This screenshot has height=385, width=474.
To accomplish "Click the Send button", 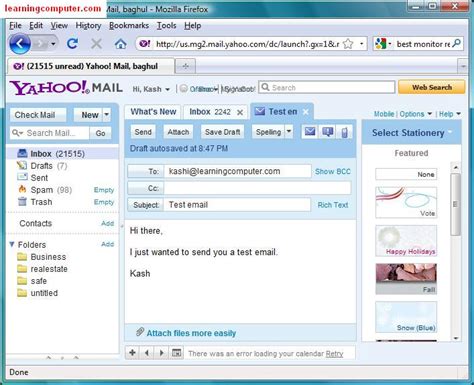I will 143,132.
